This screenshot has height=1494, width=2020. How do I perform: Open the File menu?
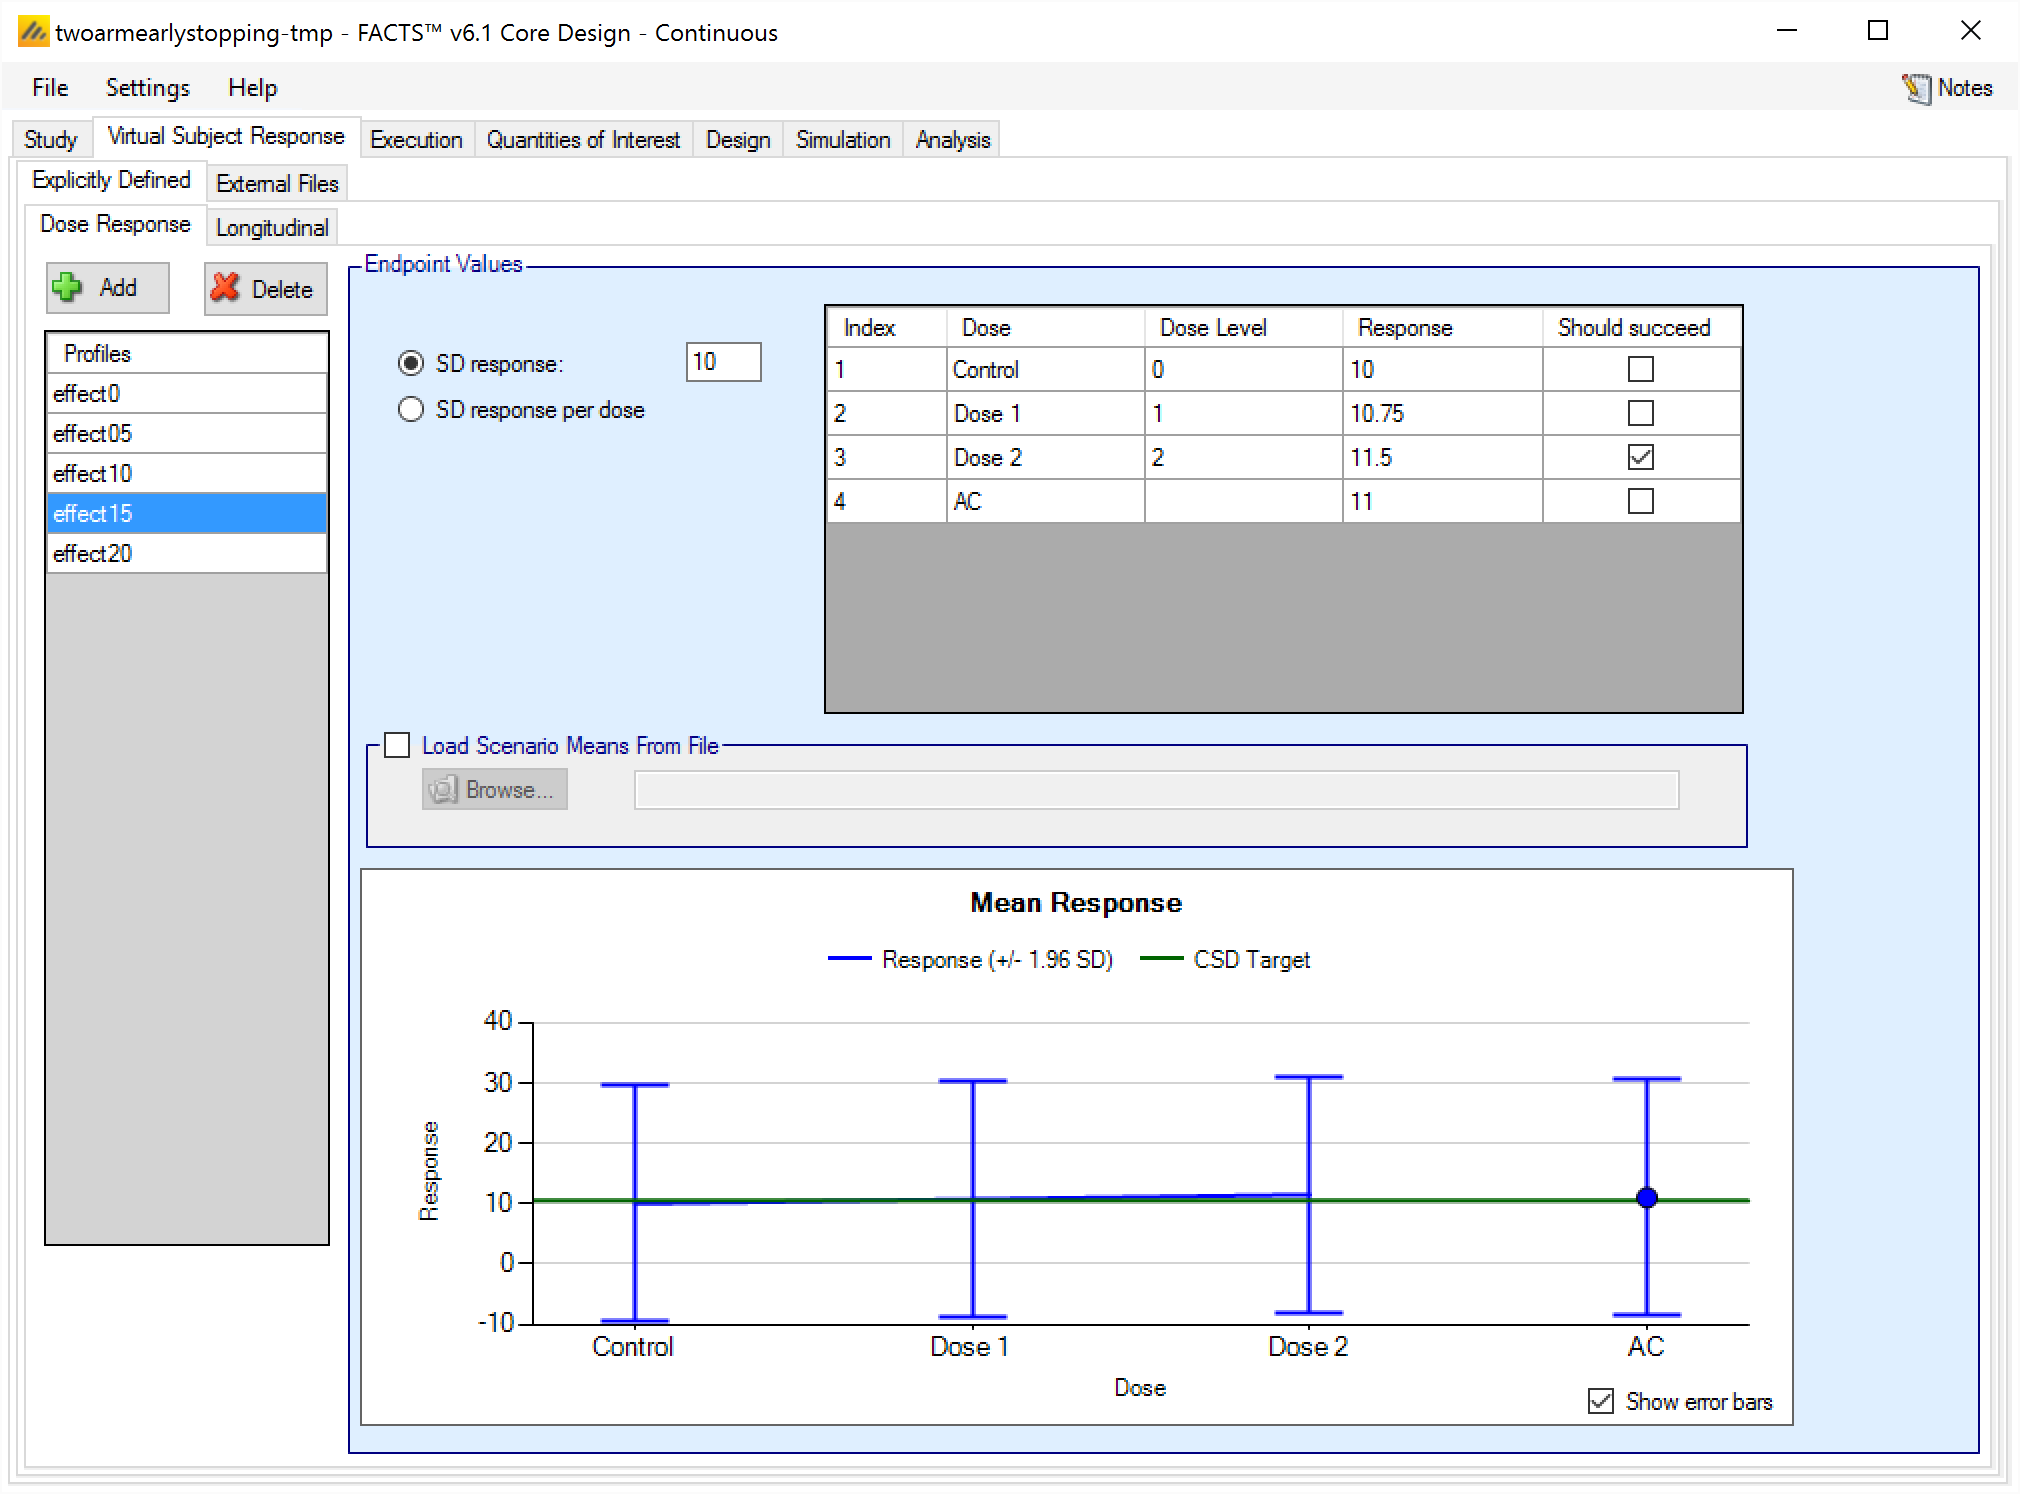[50, 88]
